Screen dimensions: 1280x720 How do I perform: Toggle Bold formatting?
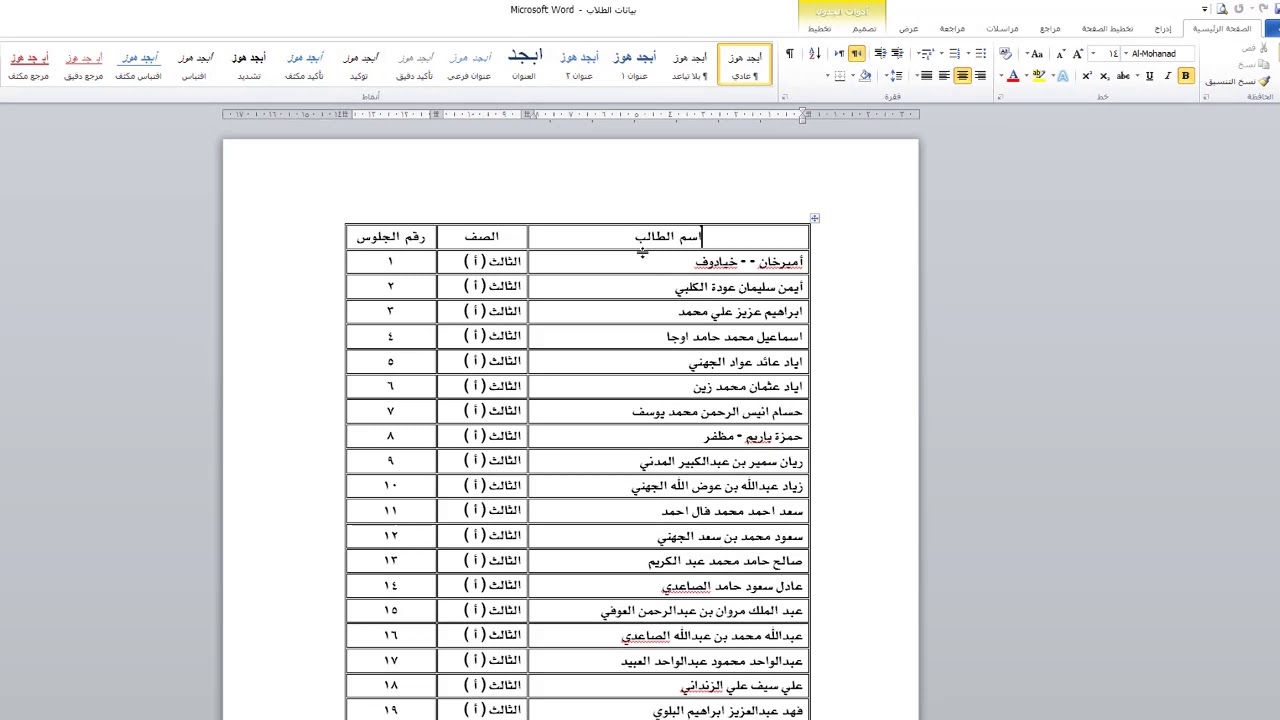(1185, 76)
